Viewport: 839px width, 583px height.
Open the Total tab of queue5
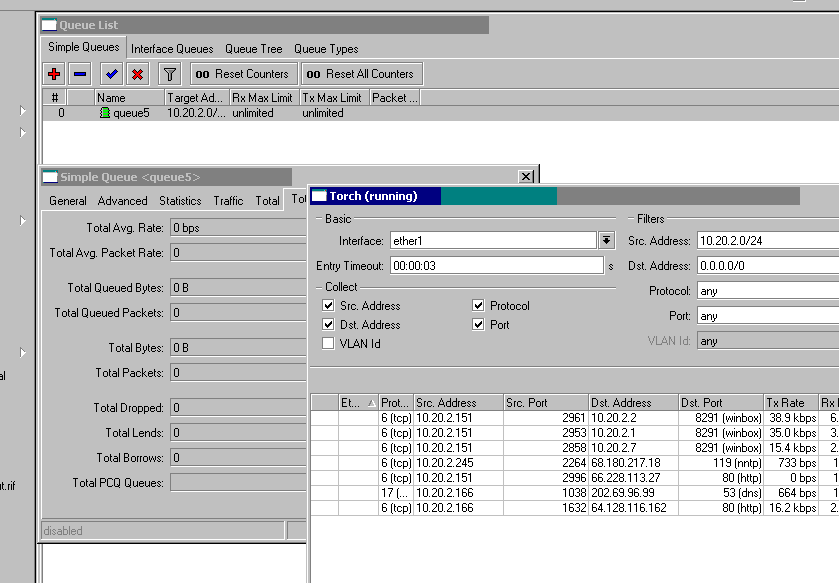pos(267,201)
